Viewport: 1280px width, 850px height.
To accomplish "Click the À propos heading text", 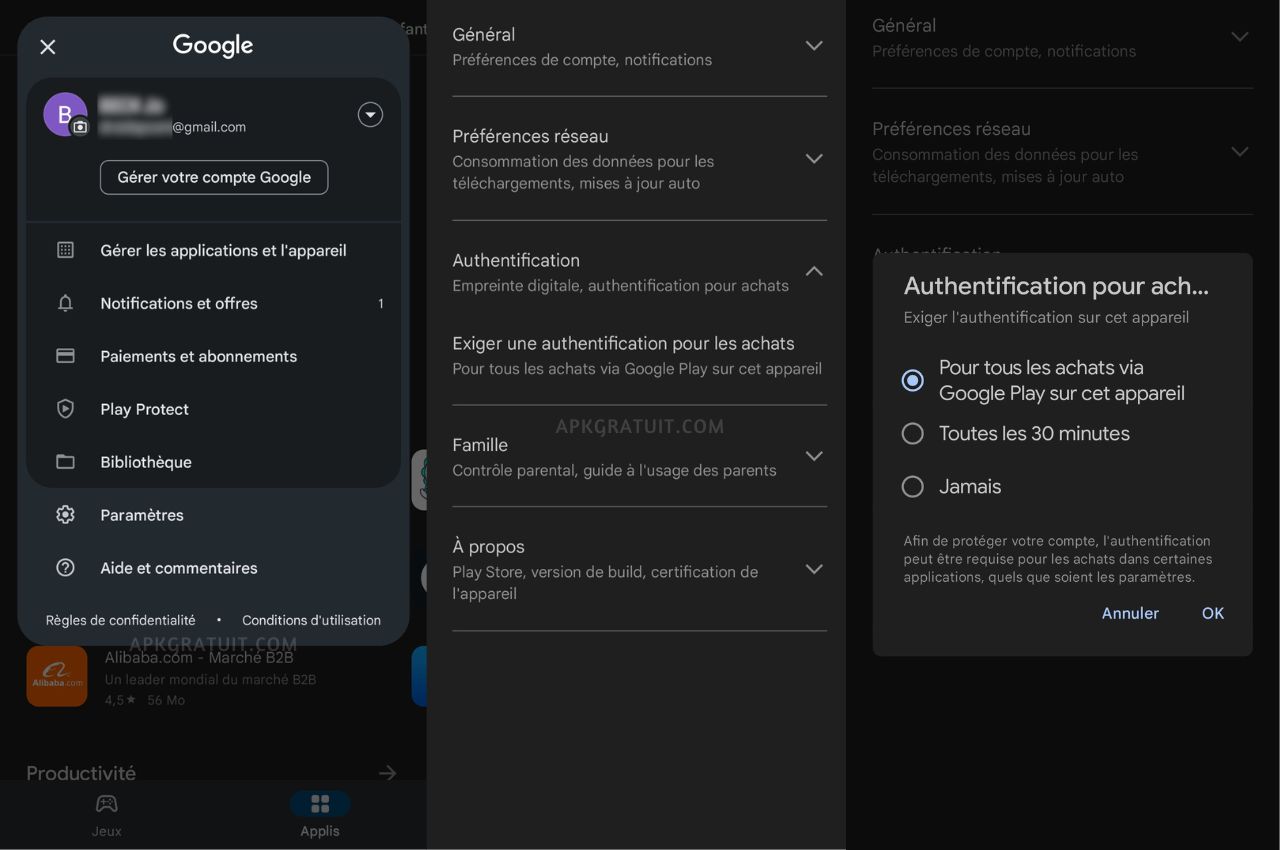I will [x=489, y=547].
